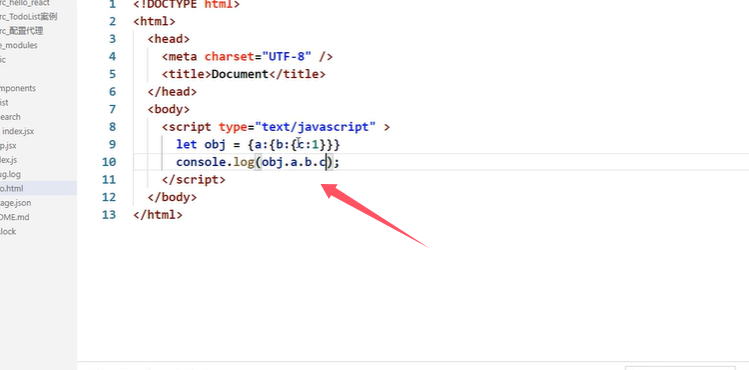
Task: Click the "text/javascript" attribute value
Action: tap(315, 127)
